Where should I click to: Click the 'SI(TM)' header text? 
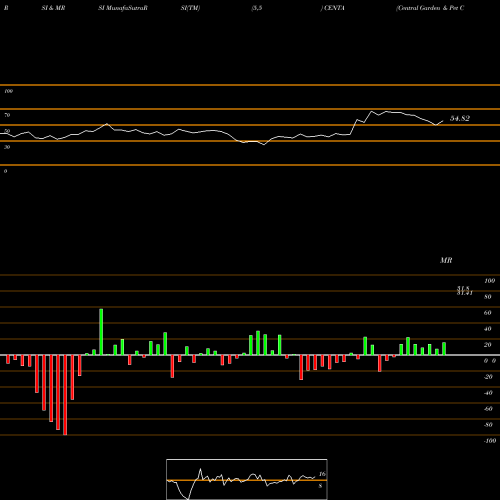(190, 8)
